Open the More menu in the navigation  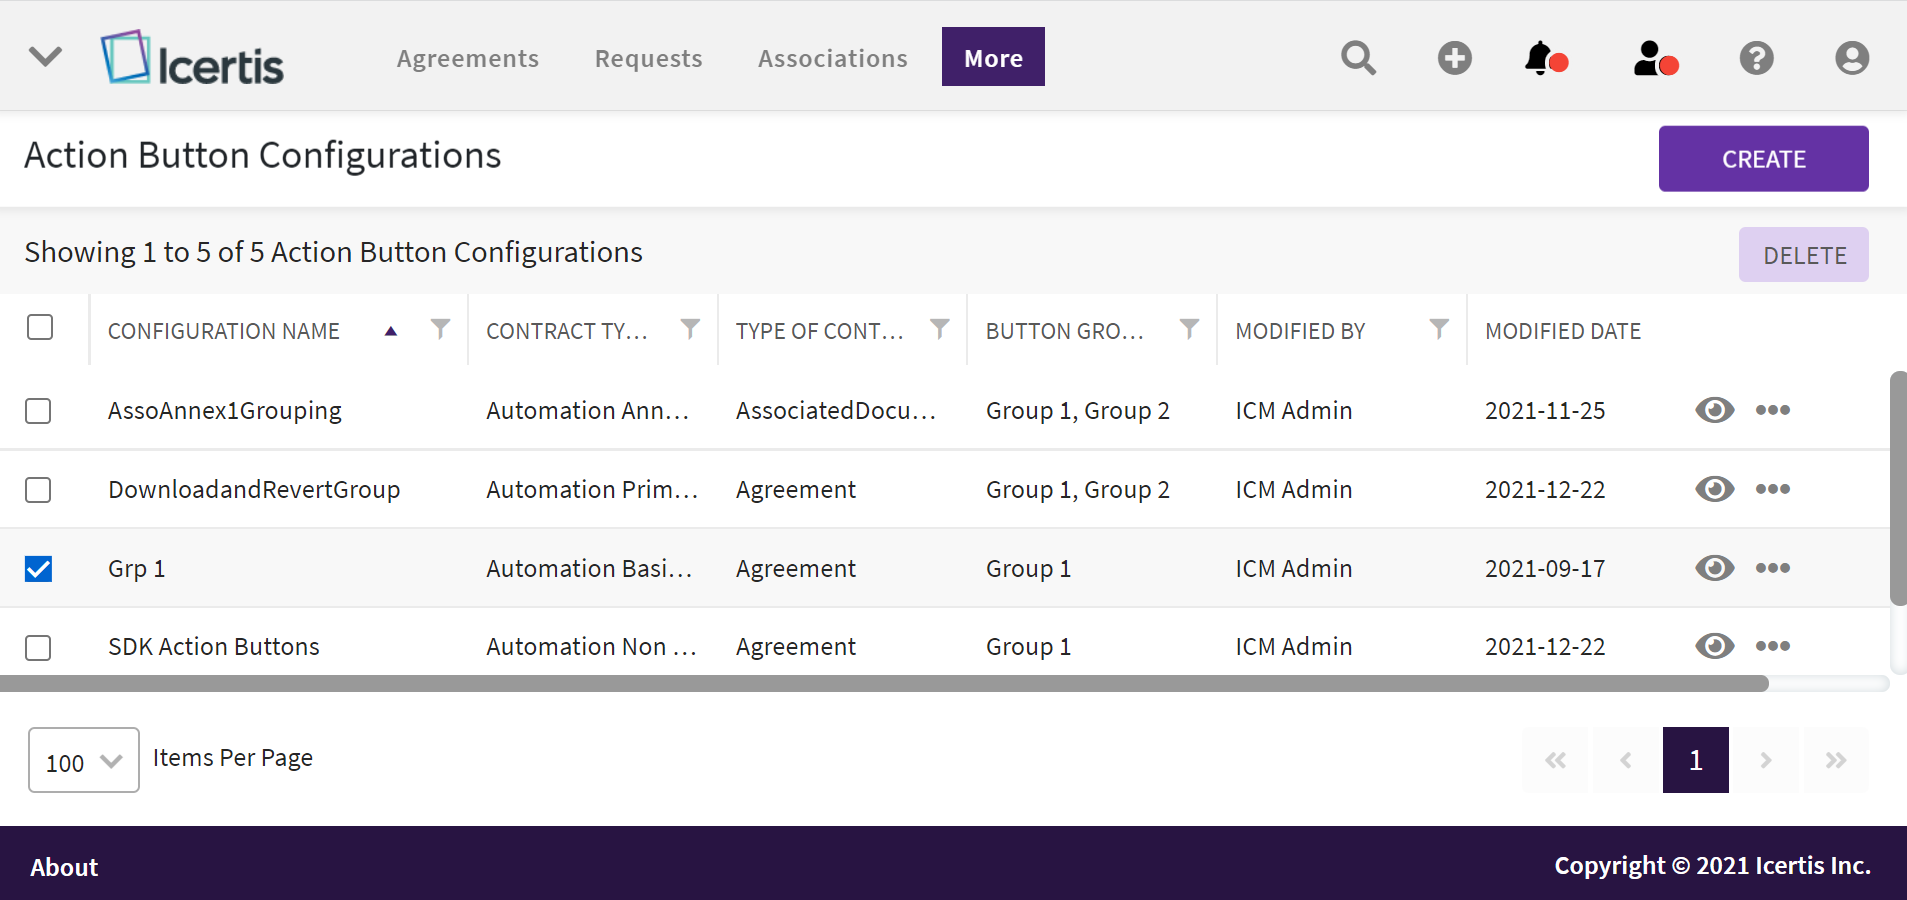coord(992,57)
